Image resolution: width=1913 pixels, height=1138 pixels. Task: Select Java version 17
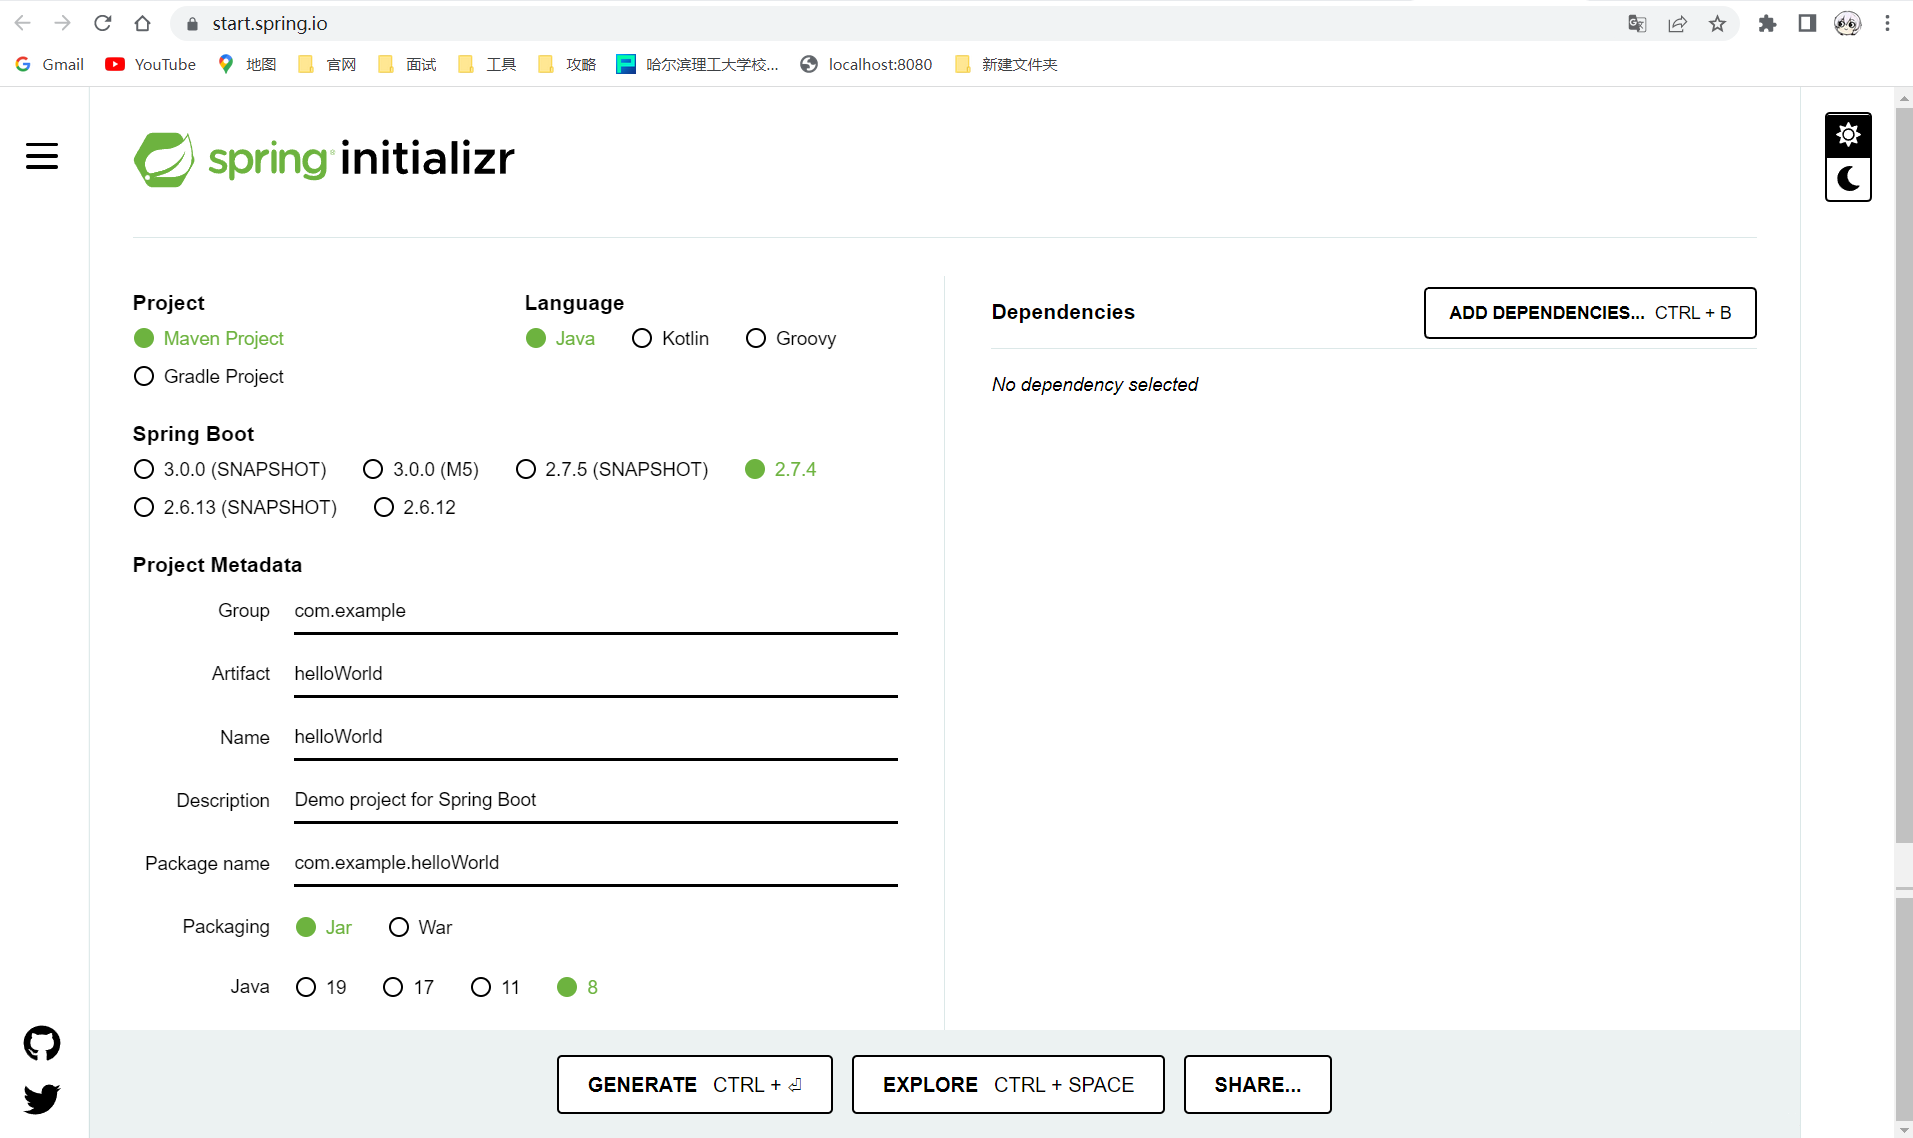coord(408,987)
